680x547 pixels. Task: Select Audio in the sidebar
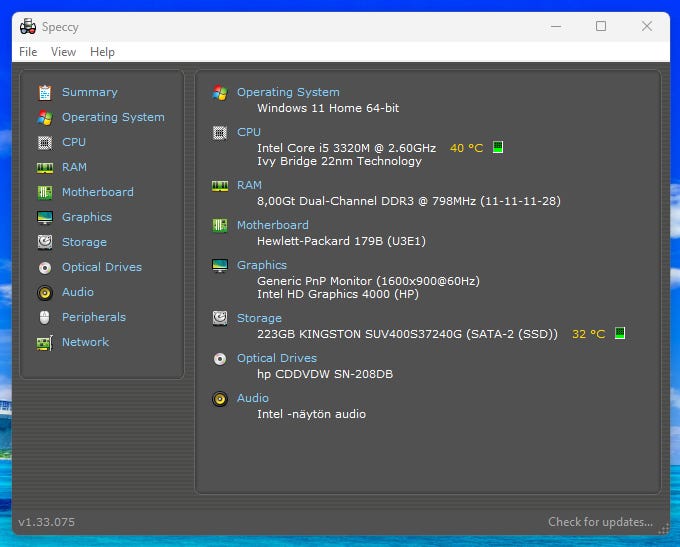pos(78,292)
